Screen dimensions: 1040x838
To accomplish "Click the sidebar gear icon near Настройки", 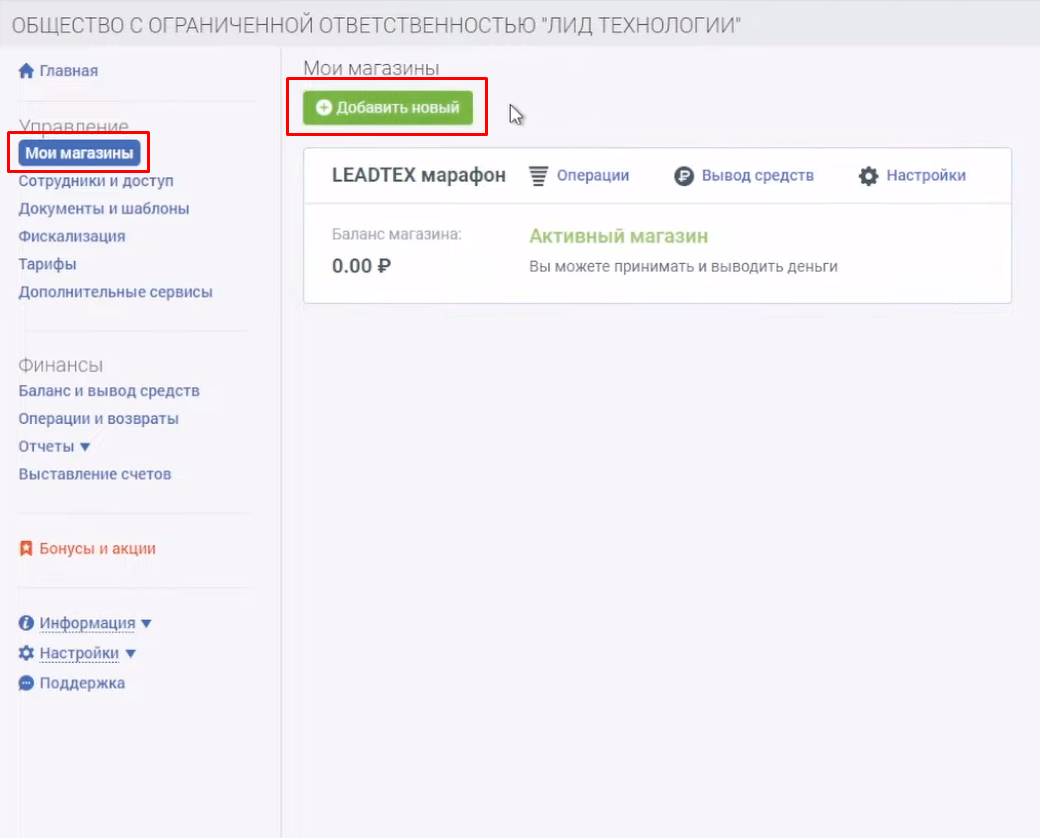I will pyautogui.click(x=27, y=653).
